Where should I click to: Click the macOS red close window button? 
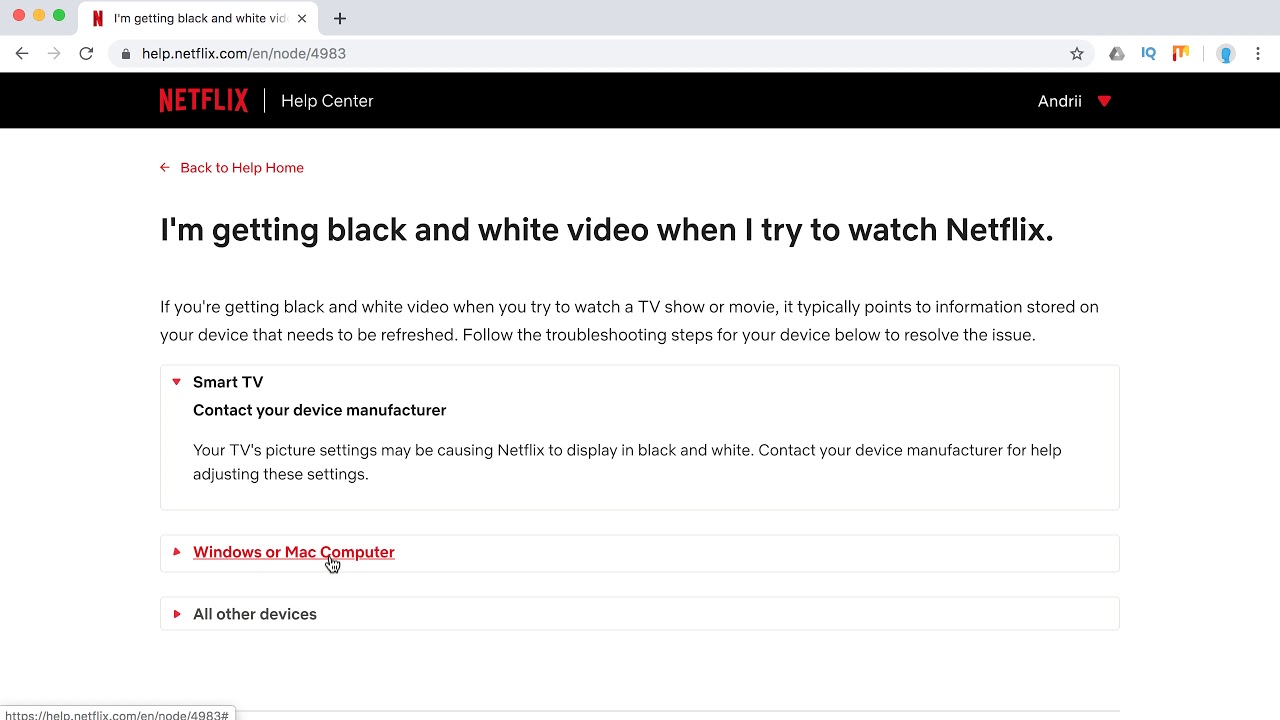pos(19,15)
